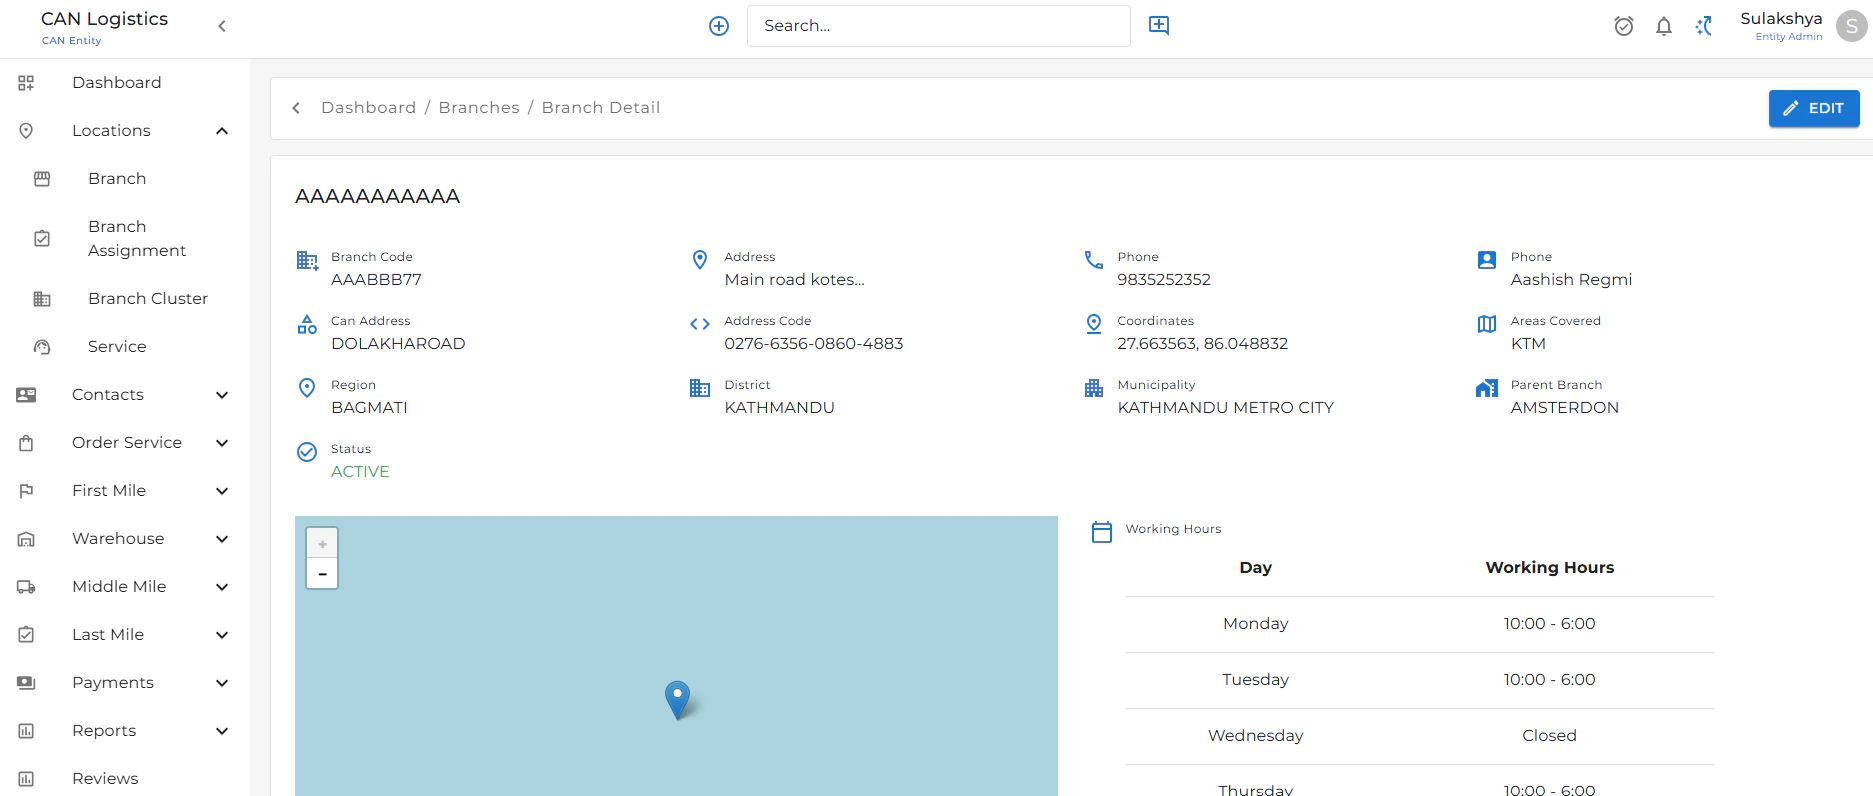Click the Locations pin icon in the sidebar
1873x796 pixels.
pyautogui.click(x=26, y=131)
